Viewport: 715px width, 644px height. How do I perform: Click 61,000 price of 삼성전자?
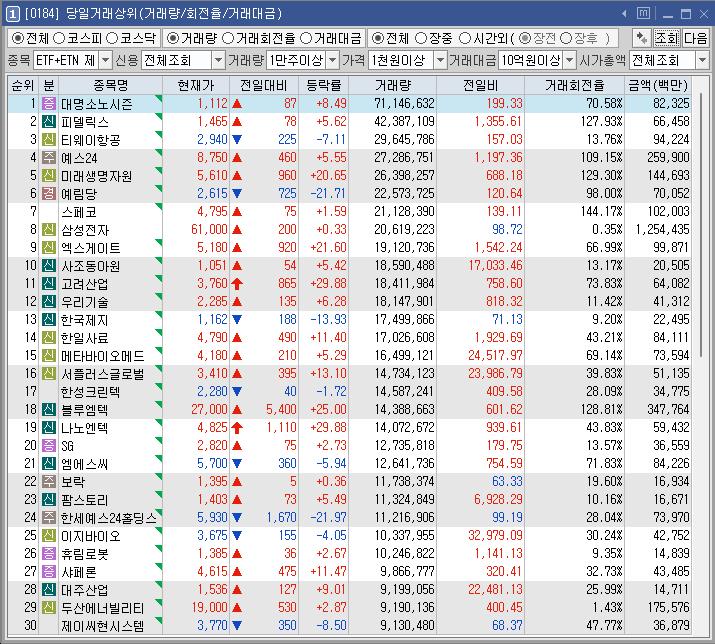[209, 229]
